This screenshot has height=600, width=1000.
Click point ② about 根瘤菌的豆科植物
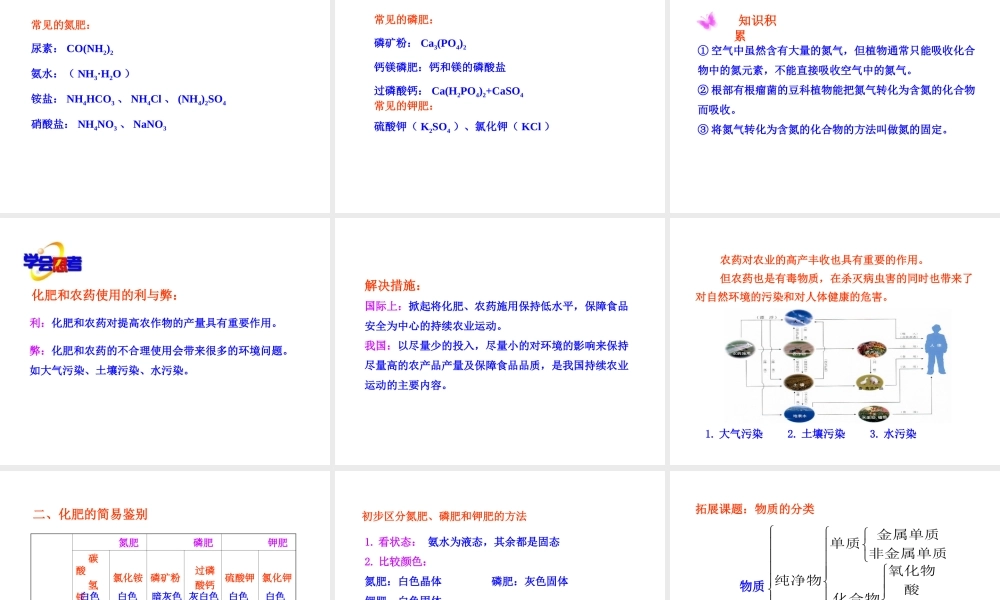pos(836,99)
